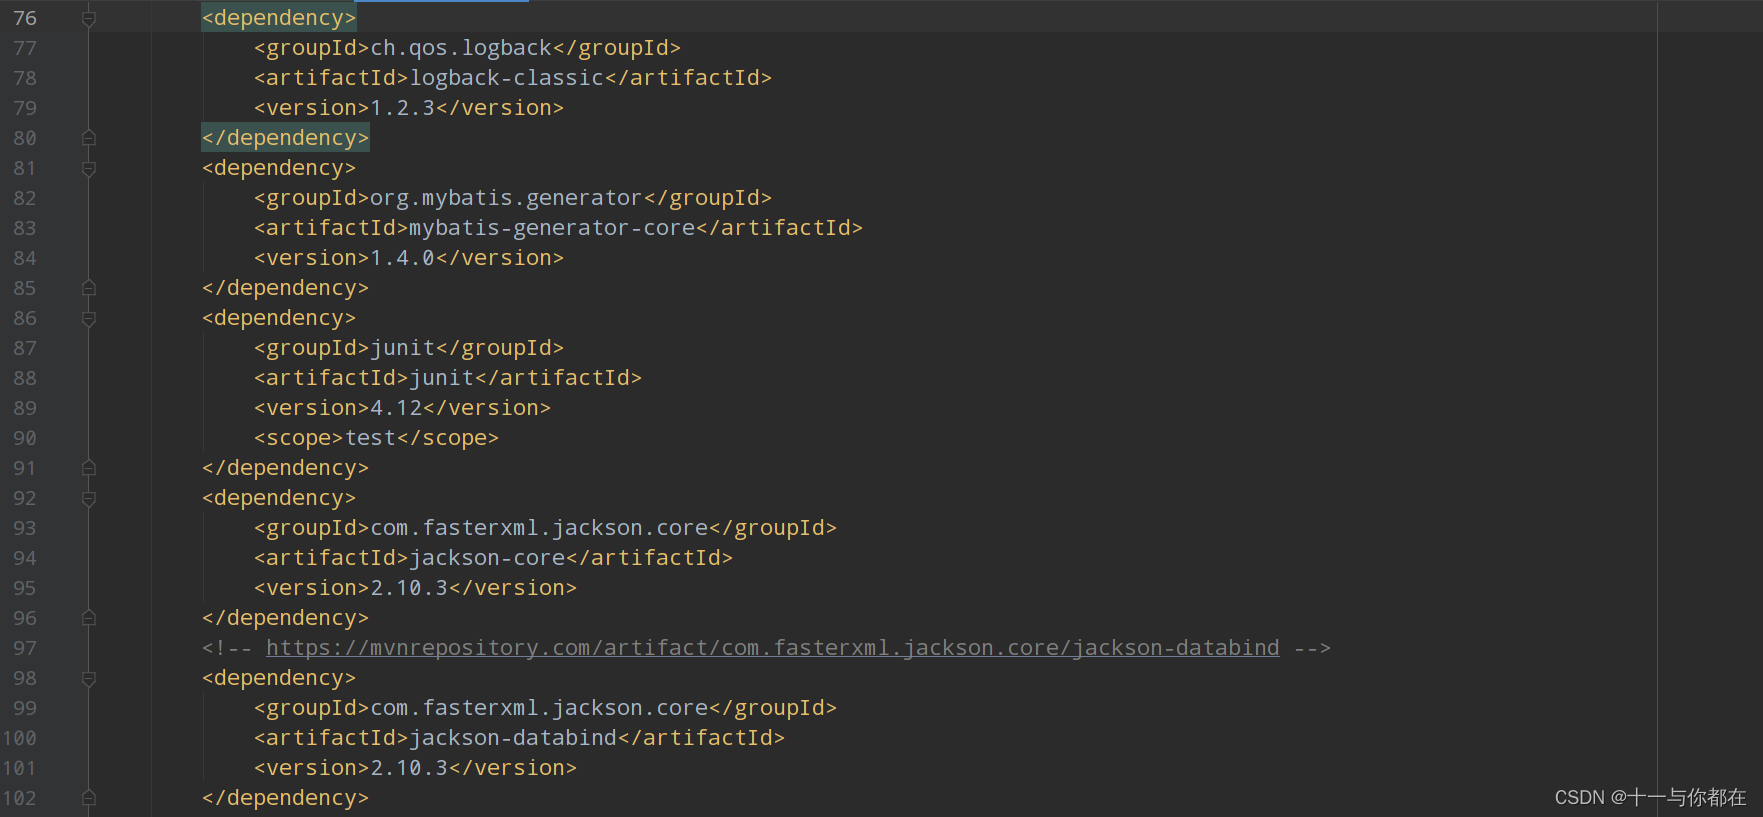Click jackson-databind artifactId text on line 100
The height and width of the screenshot is (817, 1763).
(513, 738)
